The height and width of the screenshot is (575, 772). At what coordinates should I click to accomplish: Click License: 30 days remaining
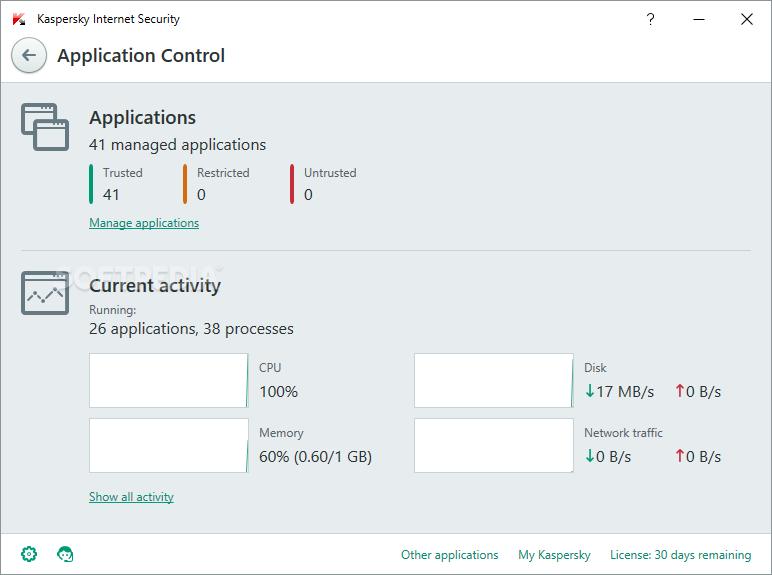[680, 555]
